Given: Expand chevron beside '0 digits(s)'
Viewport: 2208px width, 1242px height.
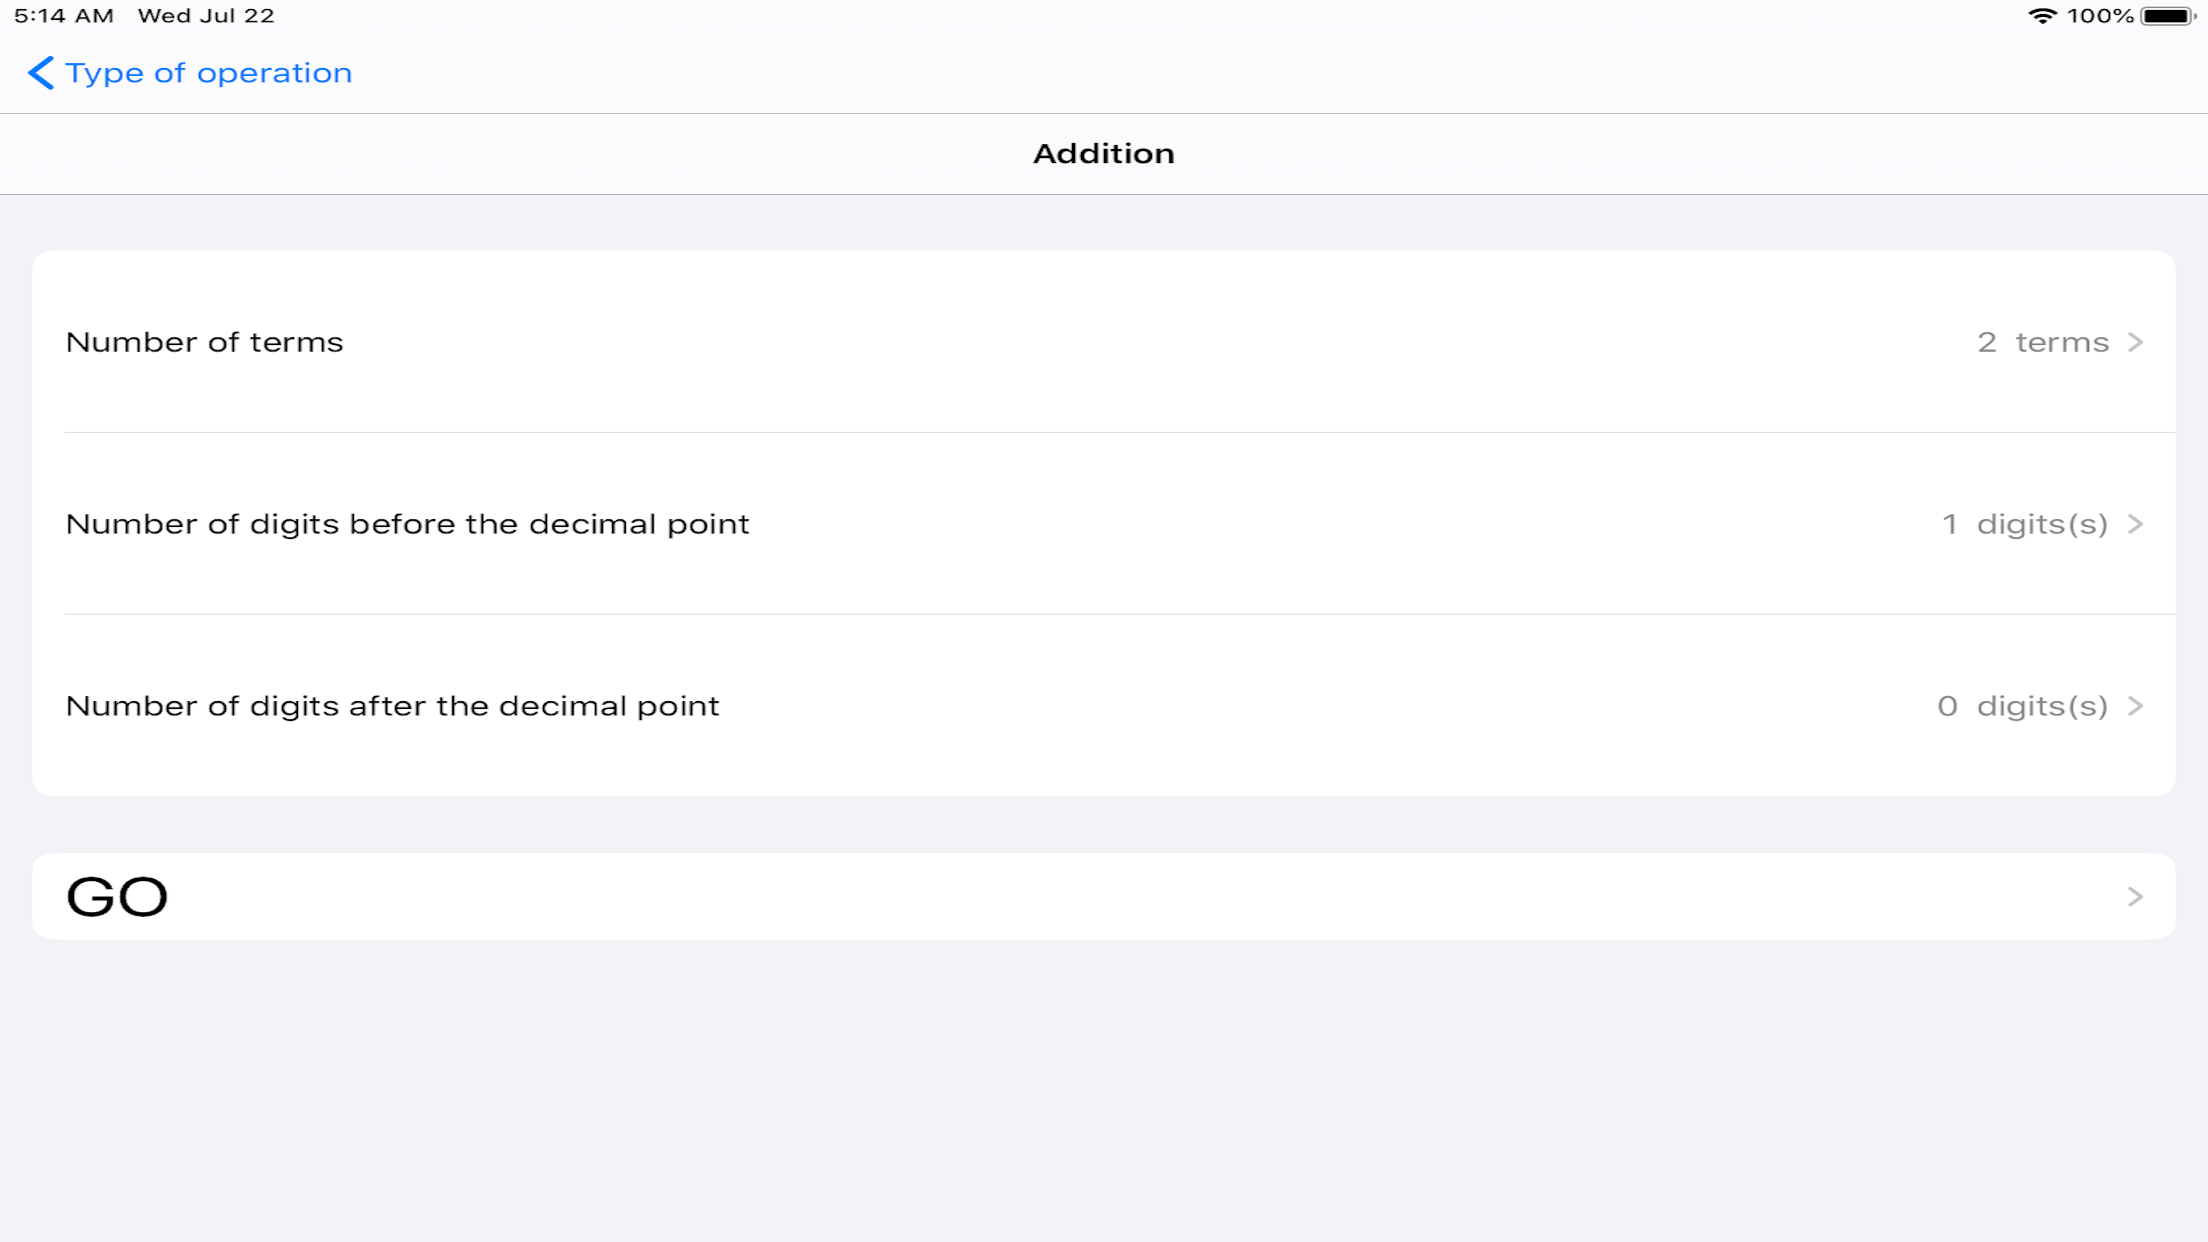Looking at the screenshot, I should point(2135,706).
